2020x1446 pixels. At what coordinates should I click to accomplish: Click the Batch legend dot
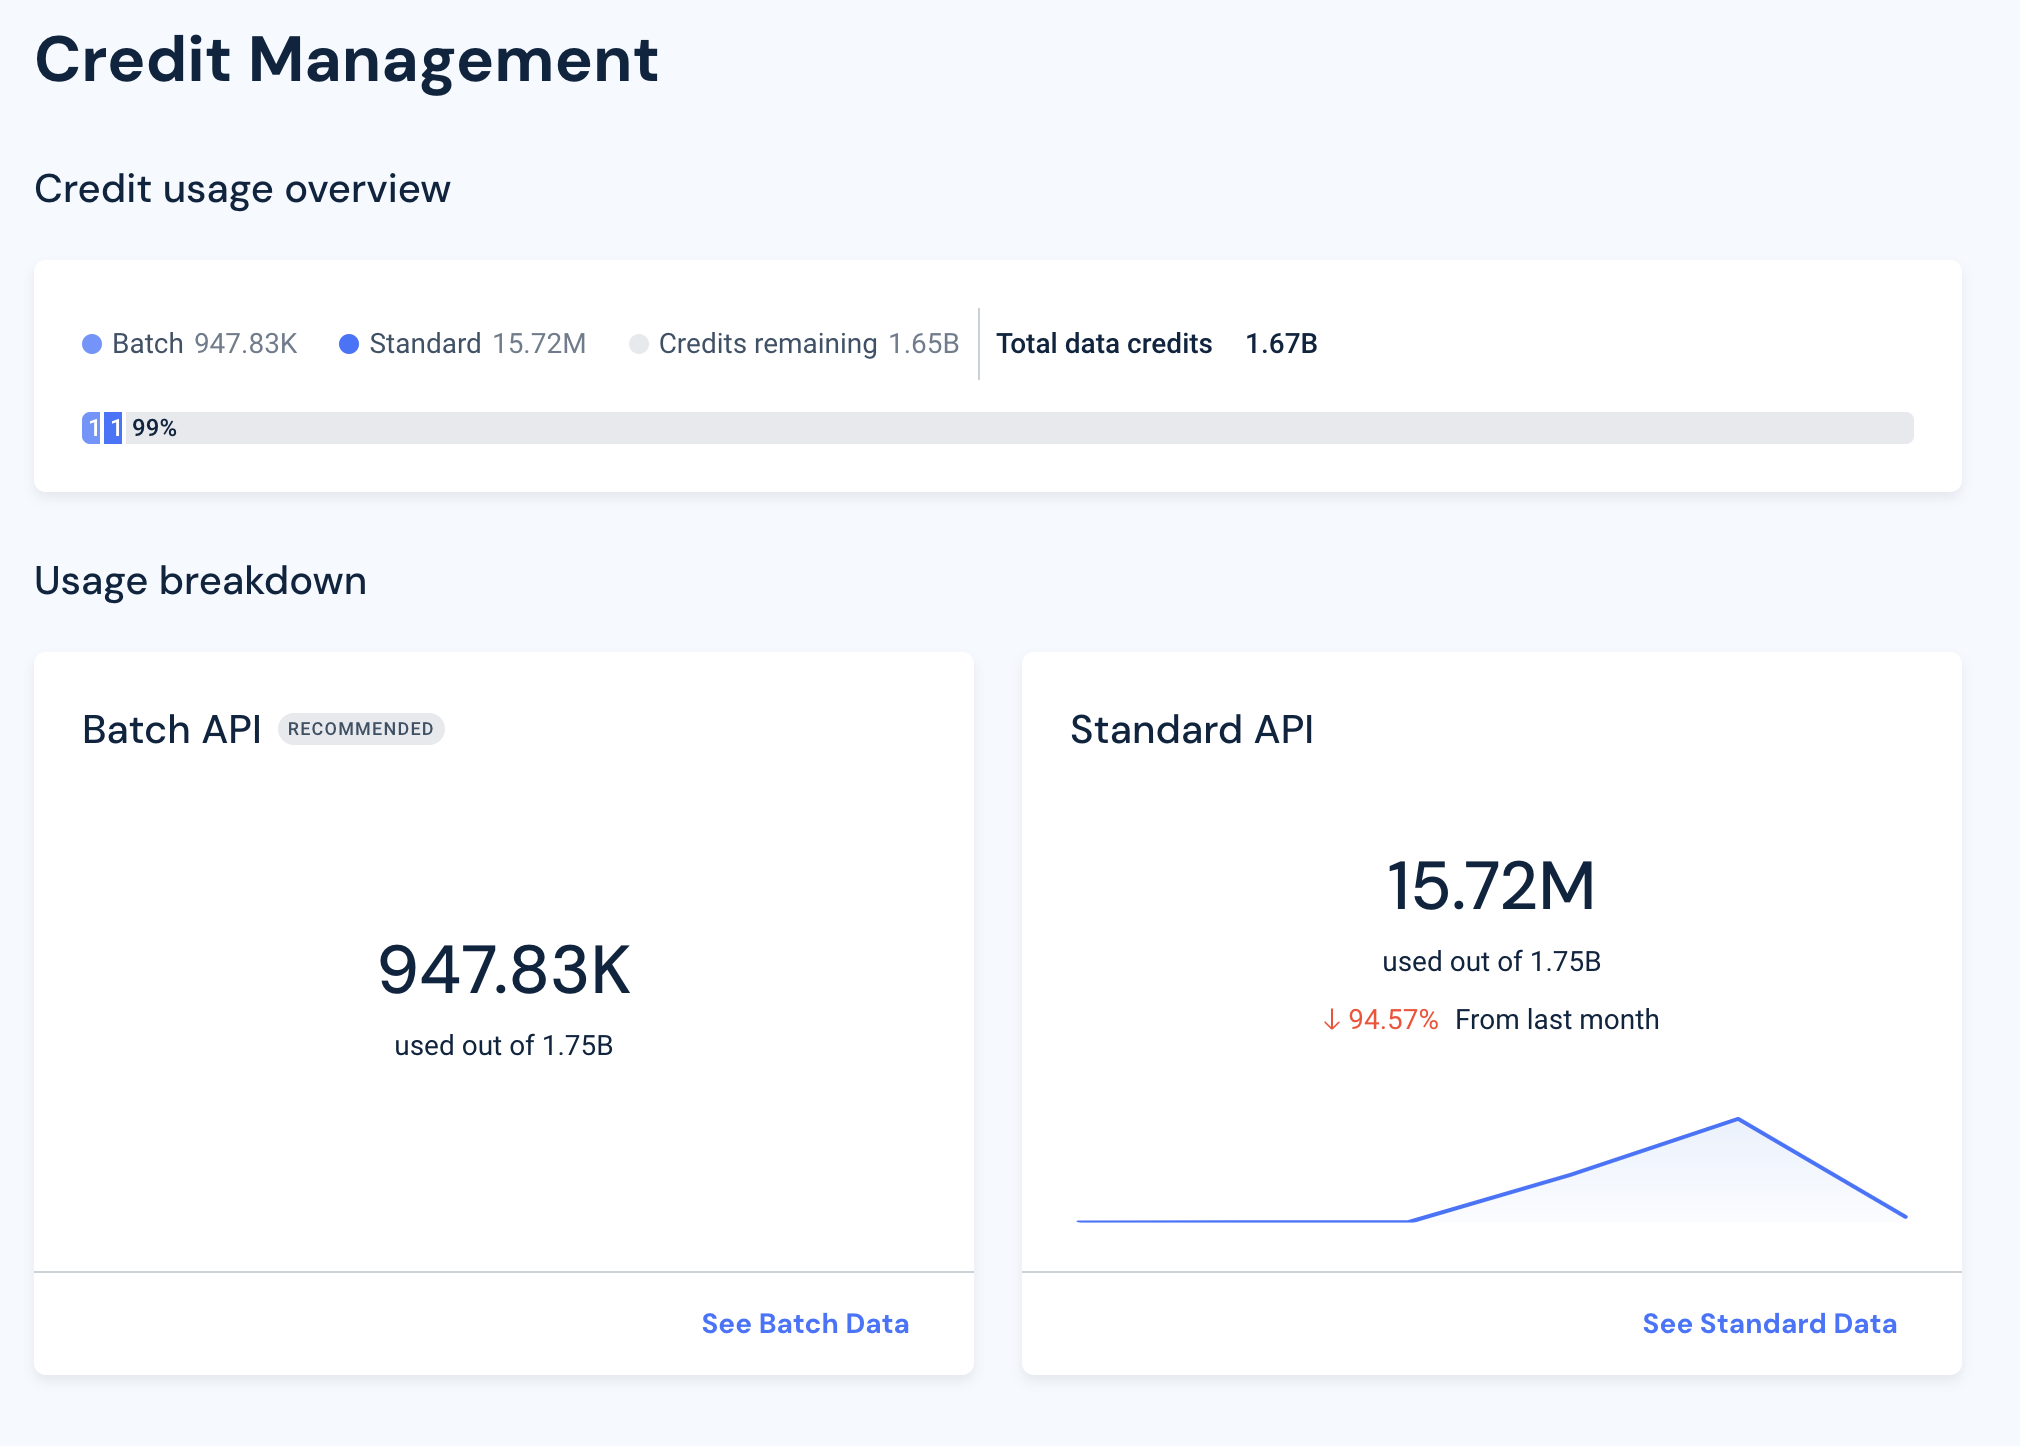pyautogui.click(x=92, y=344)
